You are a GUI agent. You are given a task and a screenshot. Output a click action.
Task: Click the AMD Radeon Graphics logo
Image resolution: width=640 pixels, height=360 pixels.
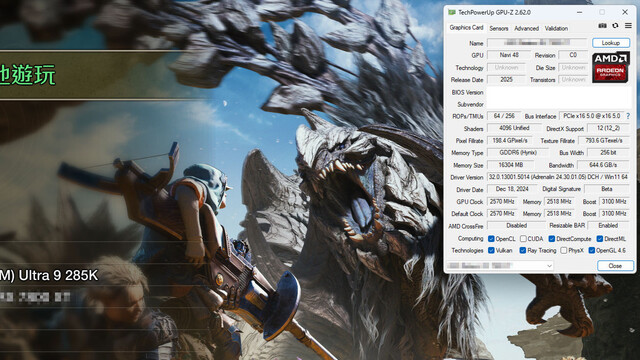tap(611, 67)
